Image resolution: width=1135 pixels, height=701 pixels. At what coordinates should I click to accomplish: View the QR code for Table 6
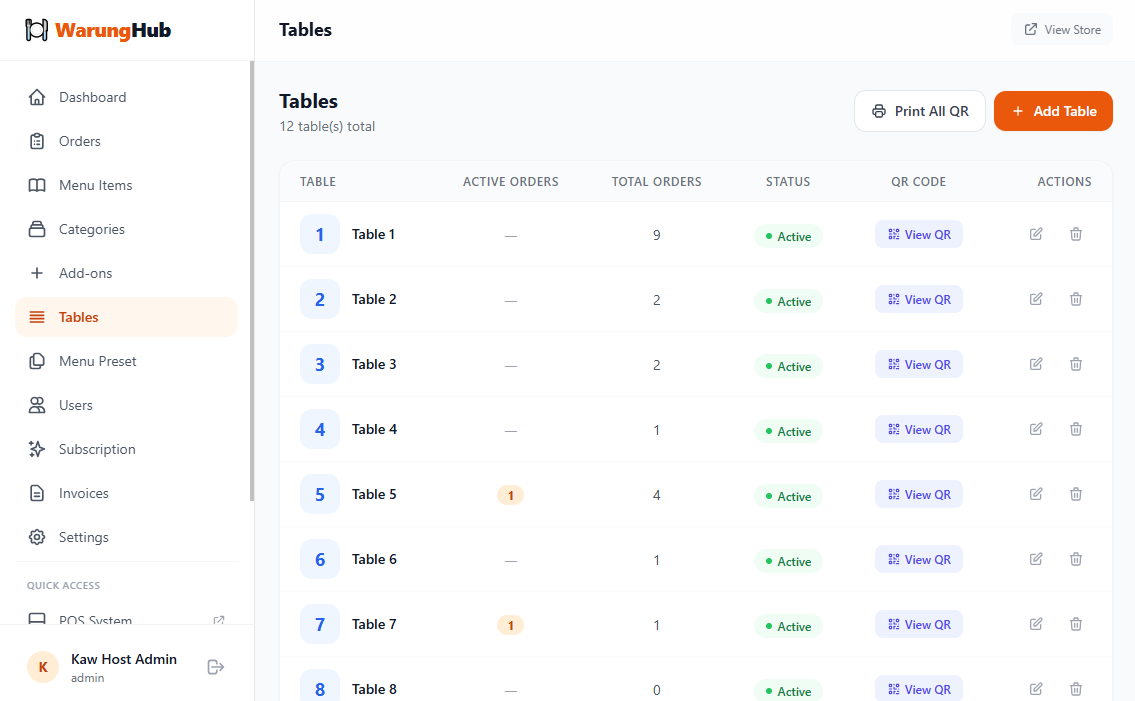918,559
